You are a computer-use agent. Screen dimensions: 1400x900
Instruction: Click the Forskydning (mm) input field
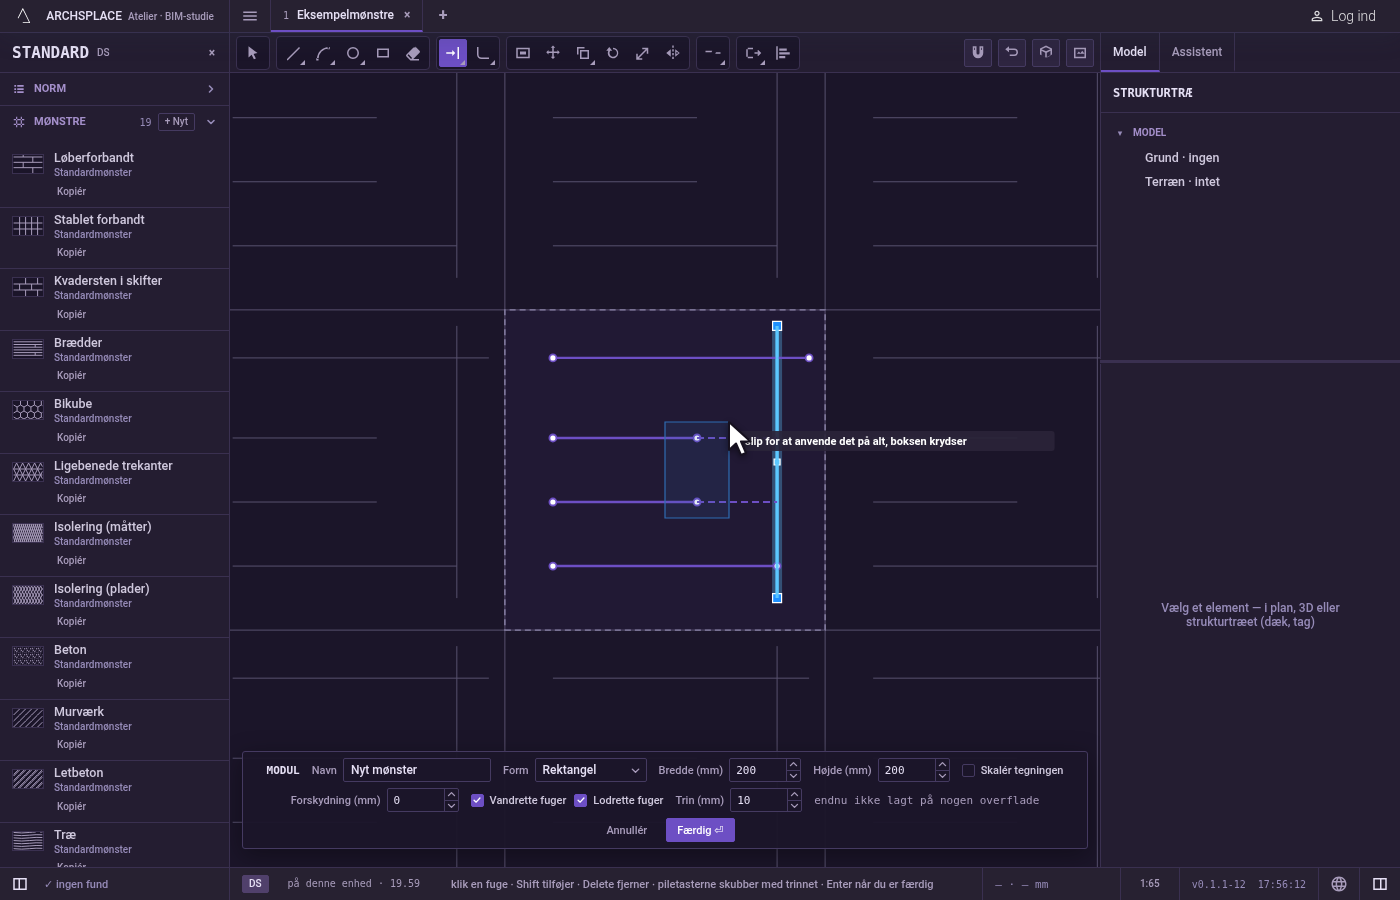(415, 800)
